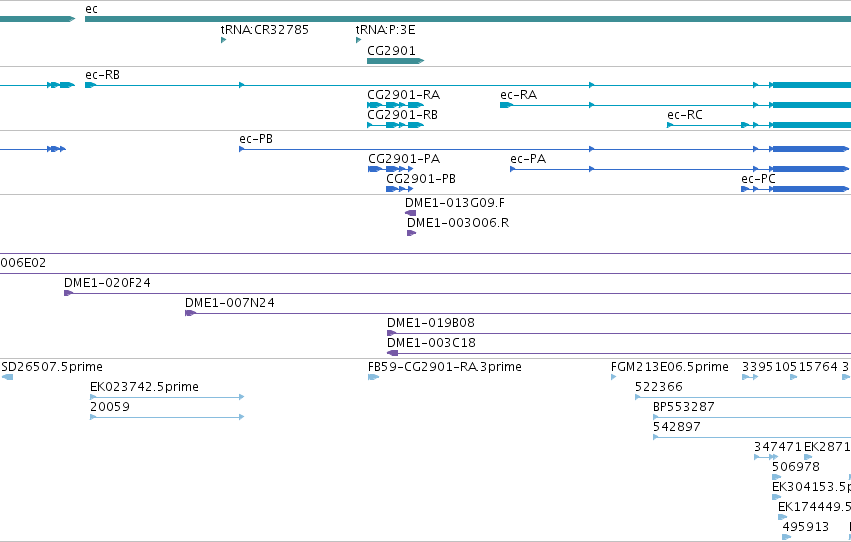The width and height of the screenshot is (851, 542).
Task: Select the CG2901-PB coding glyph
Action: coord(399,189)
